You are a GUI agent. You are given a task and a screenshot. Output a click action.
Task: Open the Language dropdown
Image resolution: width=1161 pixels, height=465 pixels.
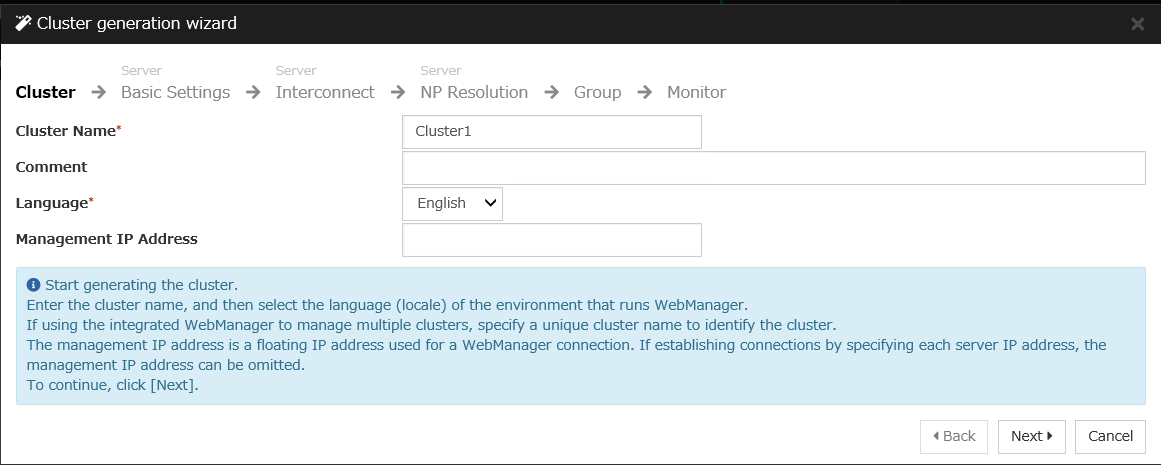point(452,203)
